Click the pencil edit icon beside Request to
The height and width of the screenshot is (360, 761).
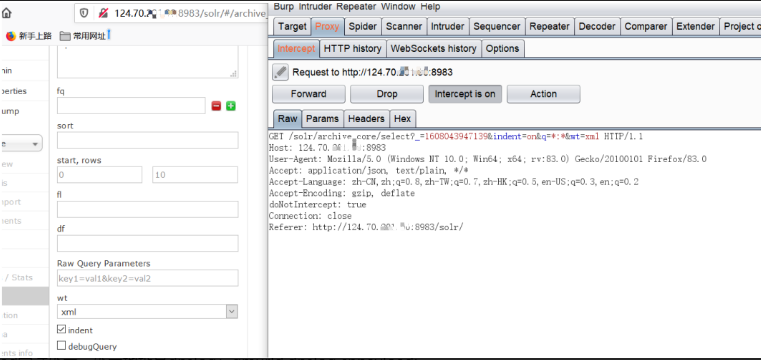(280, 72)
